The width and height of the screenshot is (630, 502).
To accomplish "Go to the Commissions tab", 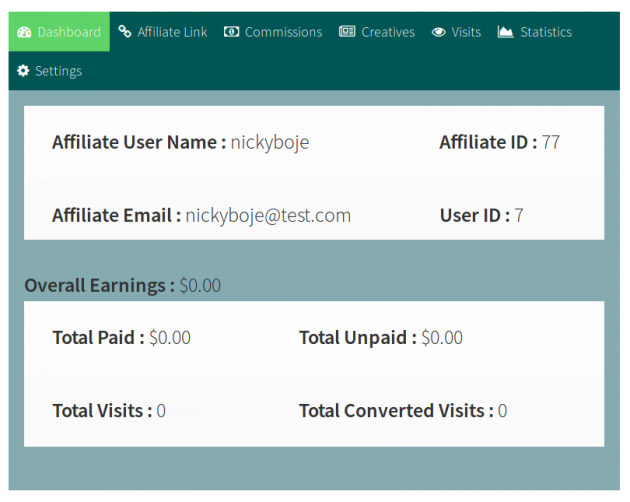I will point(273,32).
